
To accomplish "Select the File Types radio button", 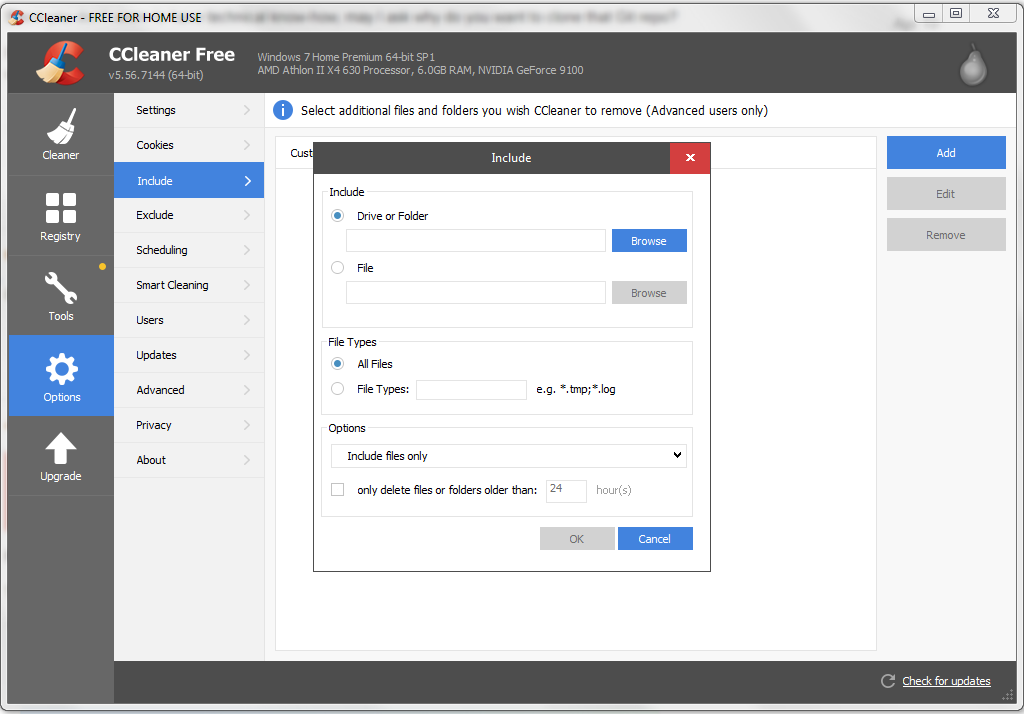I will pos(338,389).
